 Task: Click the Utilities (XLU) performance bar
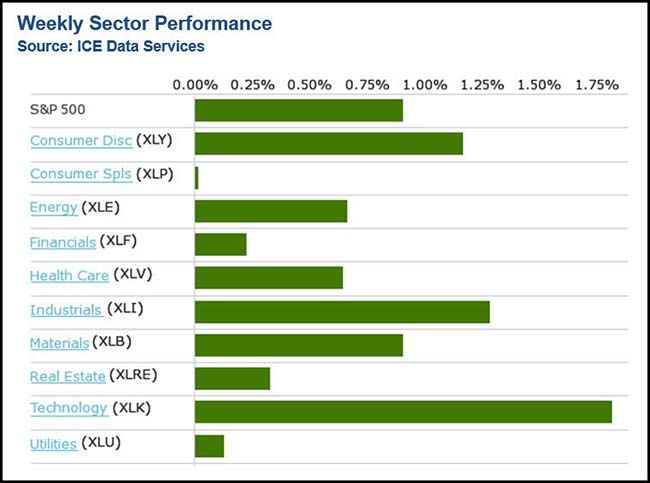pos(209,445)
